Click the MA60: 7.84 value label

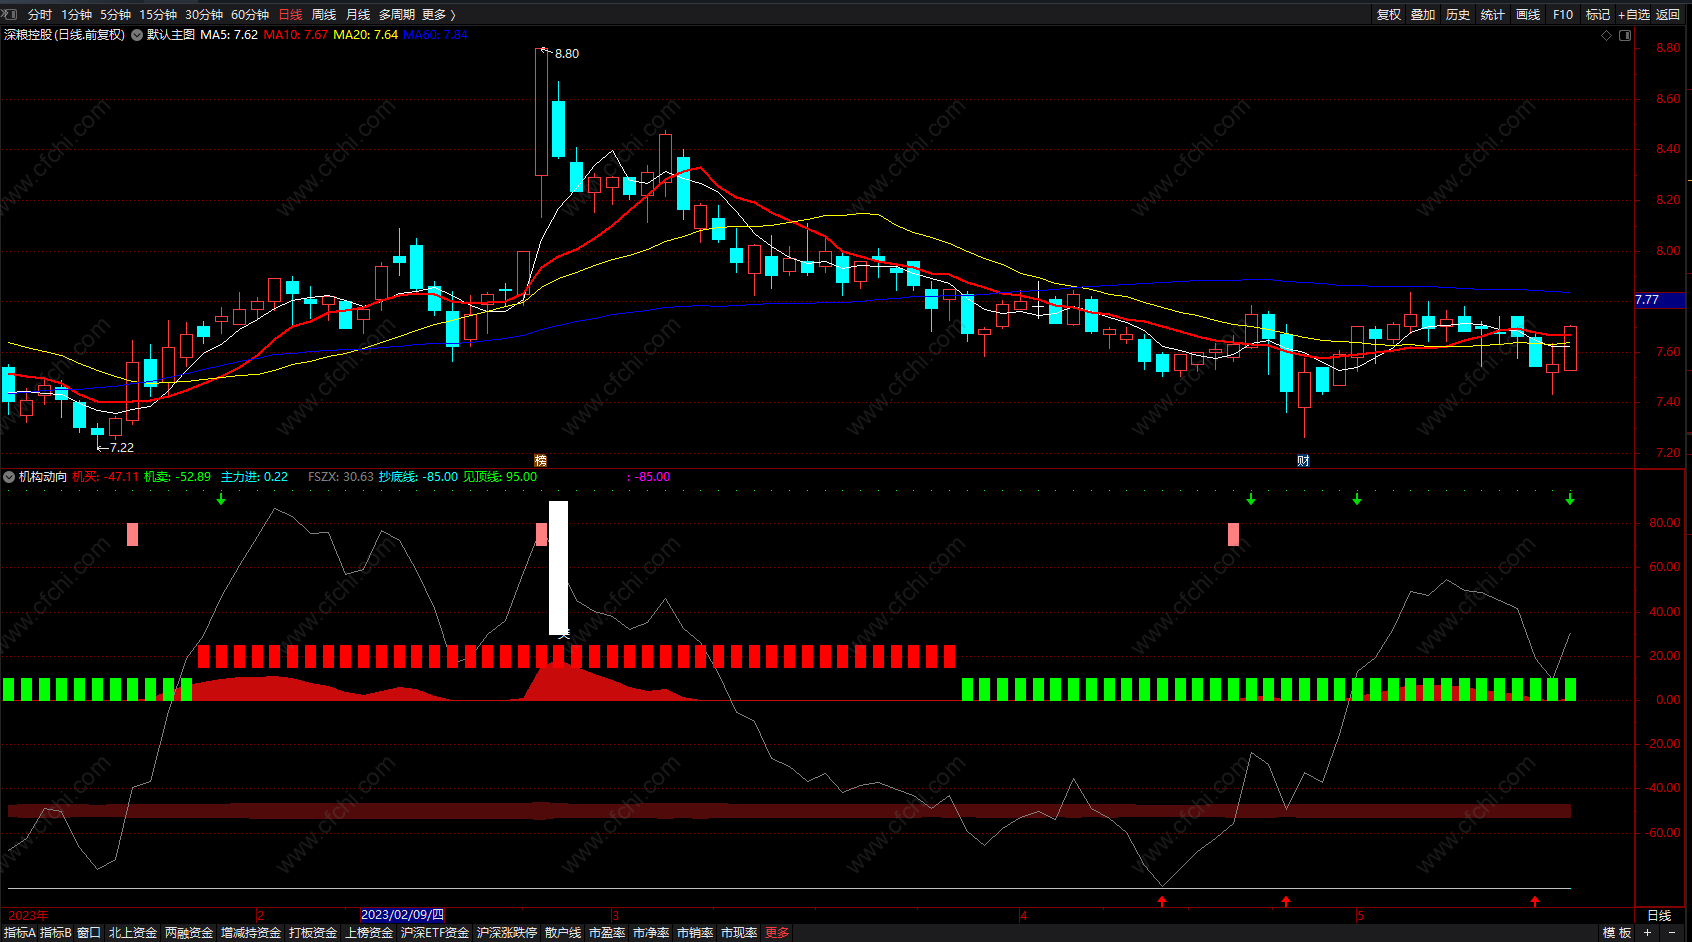[435, 35]
